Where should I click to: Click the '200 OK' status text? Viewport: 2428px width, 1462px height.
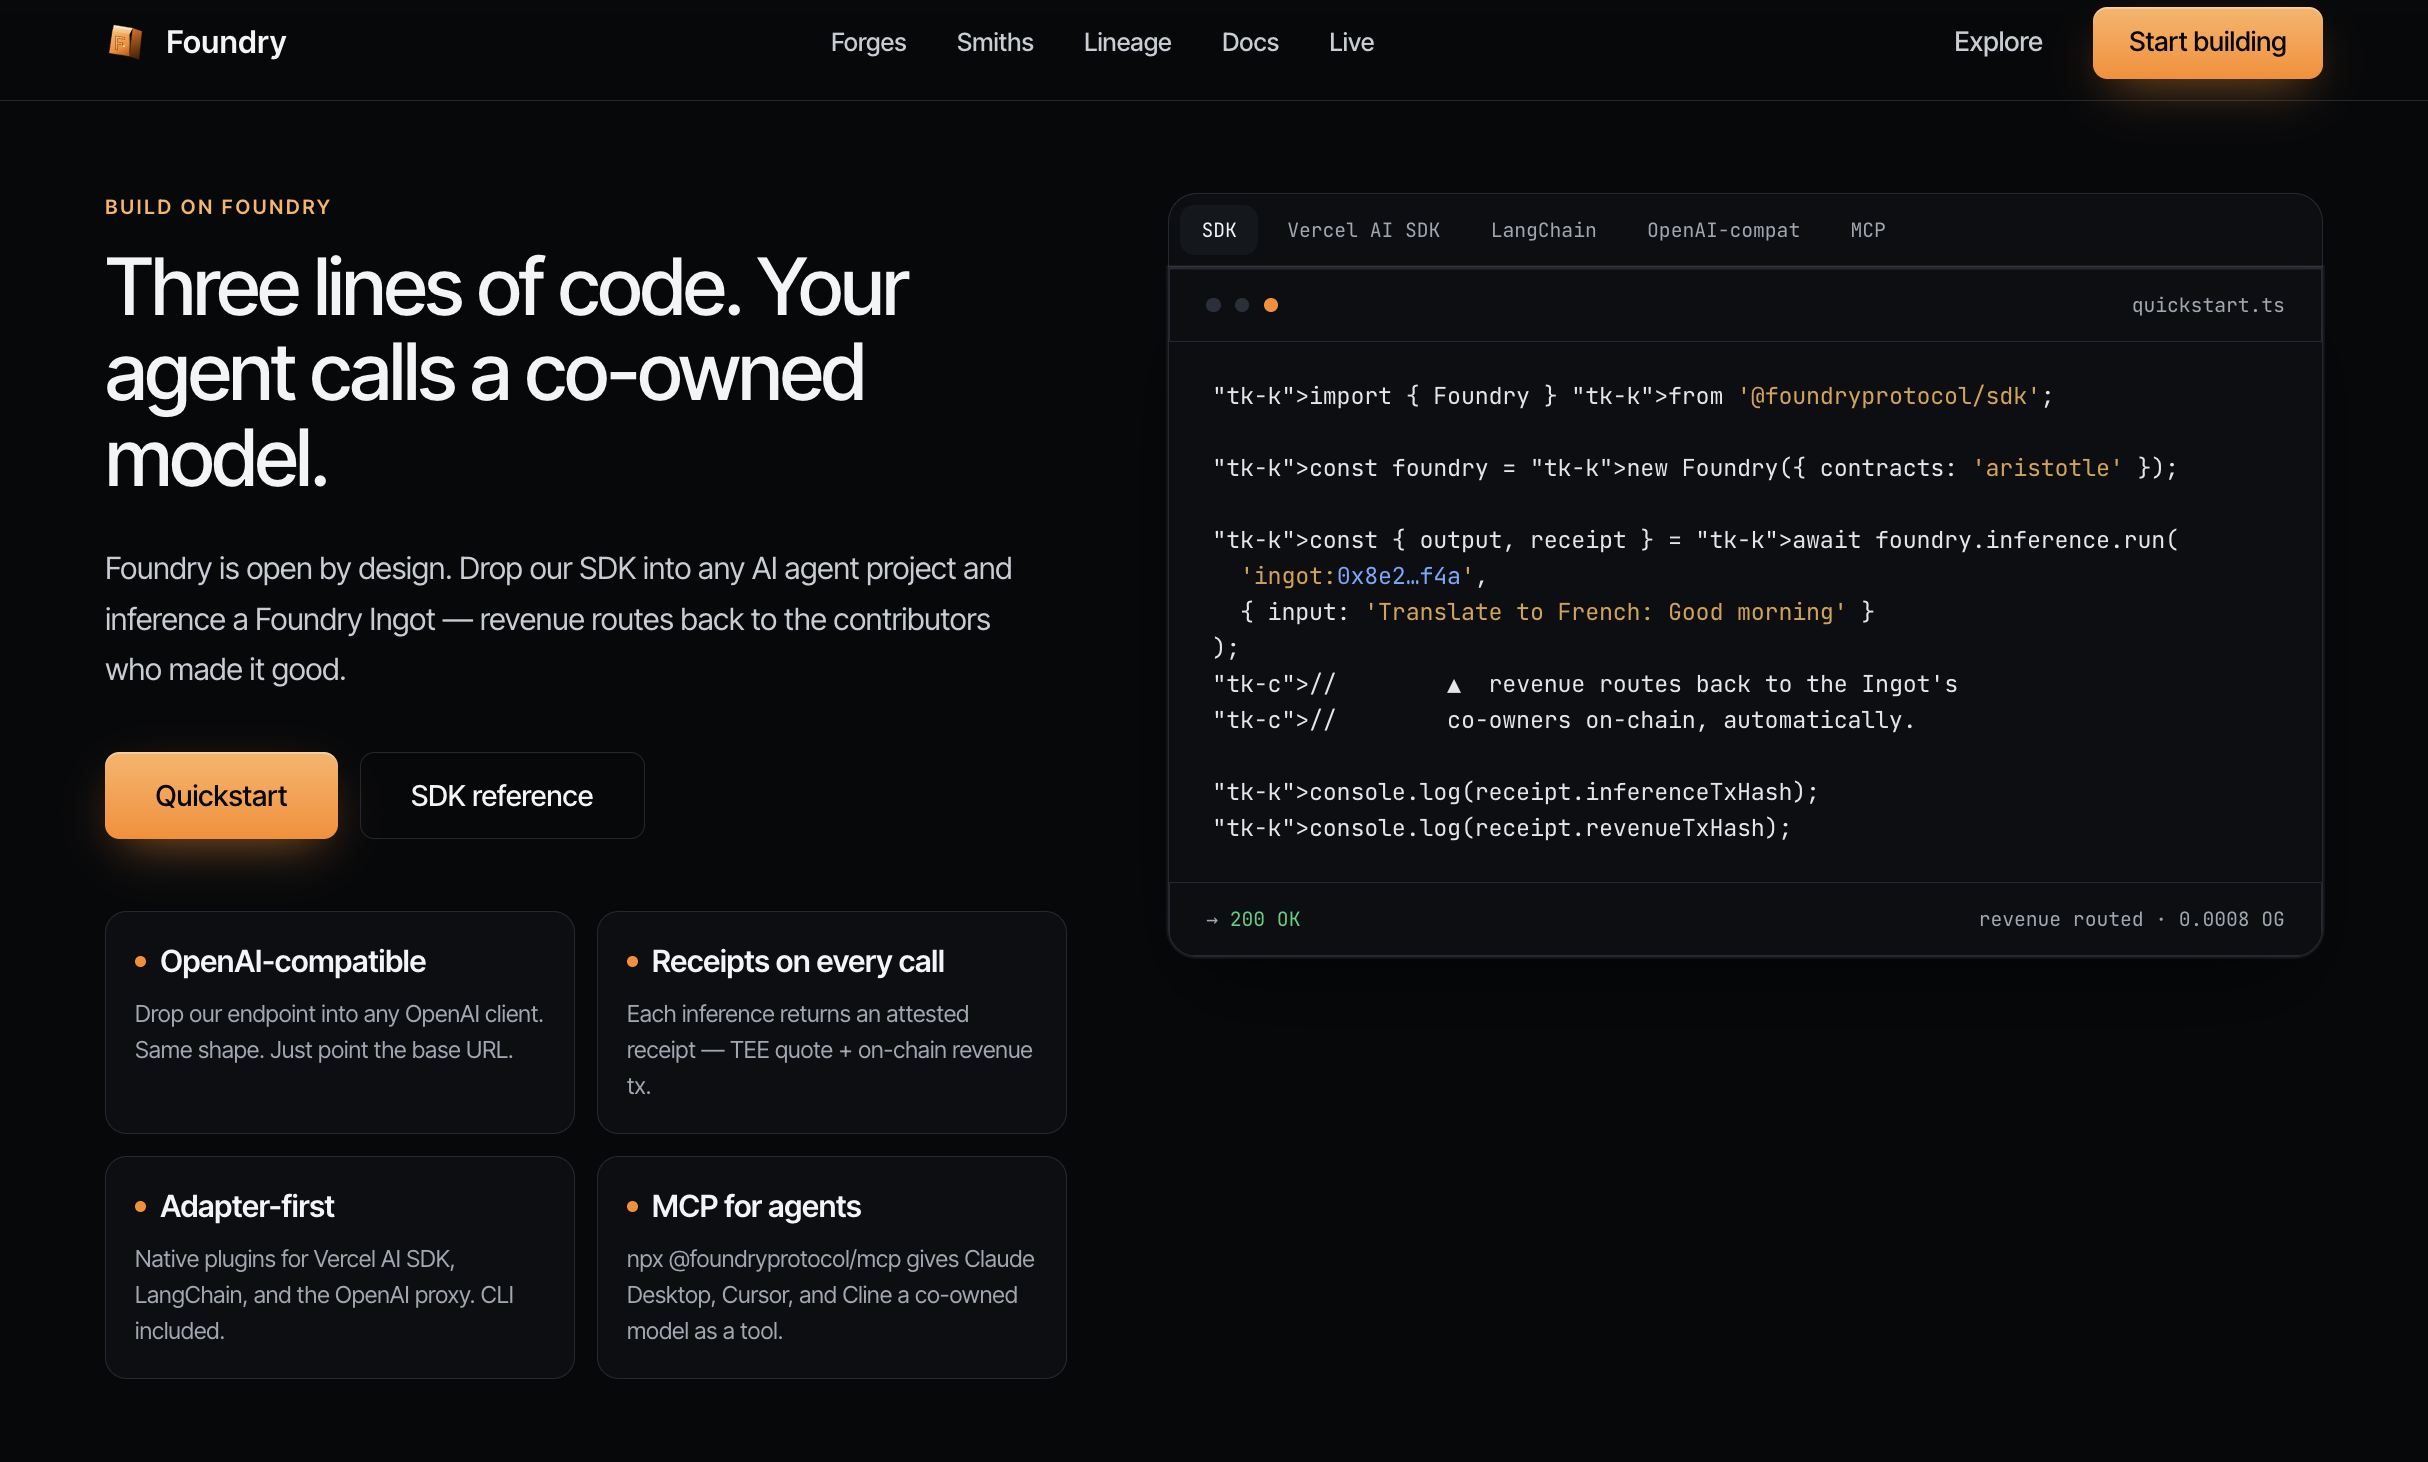point(1265,919)
